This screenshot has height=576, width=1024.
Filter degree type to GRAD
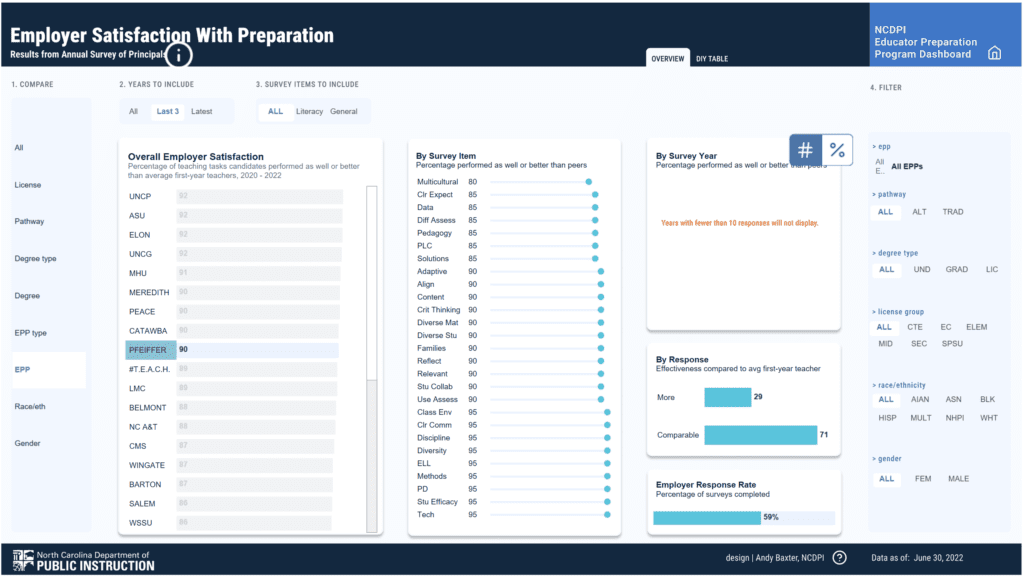[957, 269]
